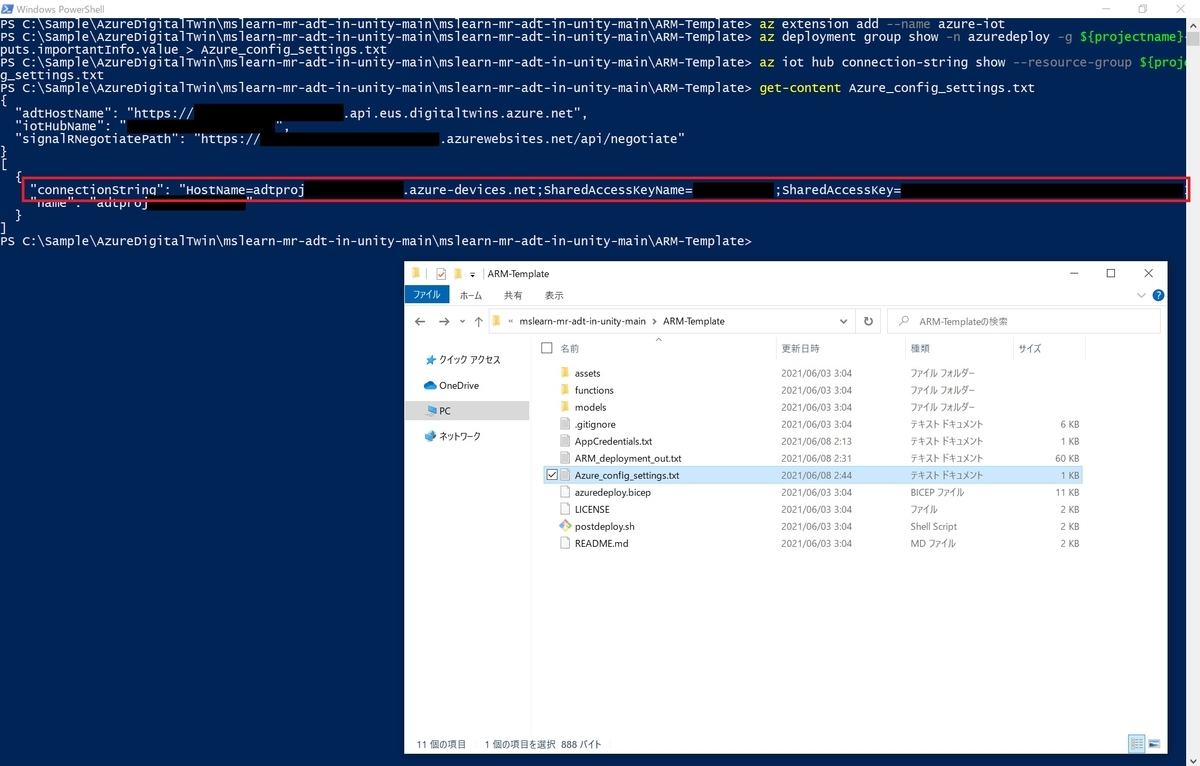Image resolution: width=1200 pixels, height=766 pixels.
Task: Click mslearn-mr-adt-in-unity-main breadcrumb
Action: coord(584,321)
